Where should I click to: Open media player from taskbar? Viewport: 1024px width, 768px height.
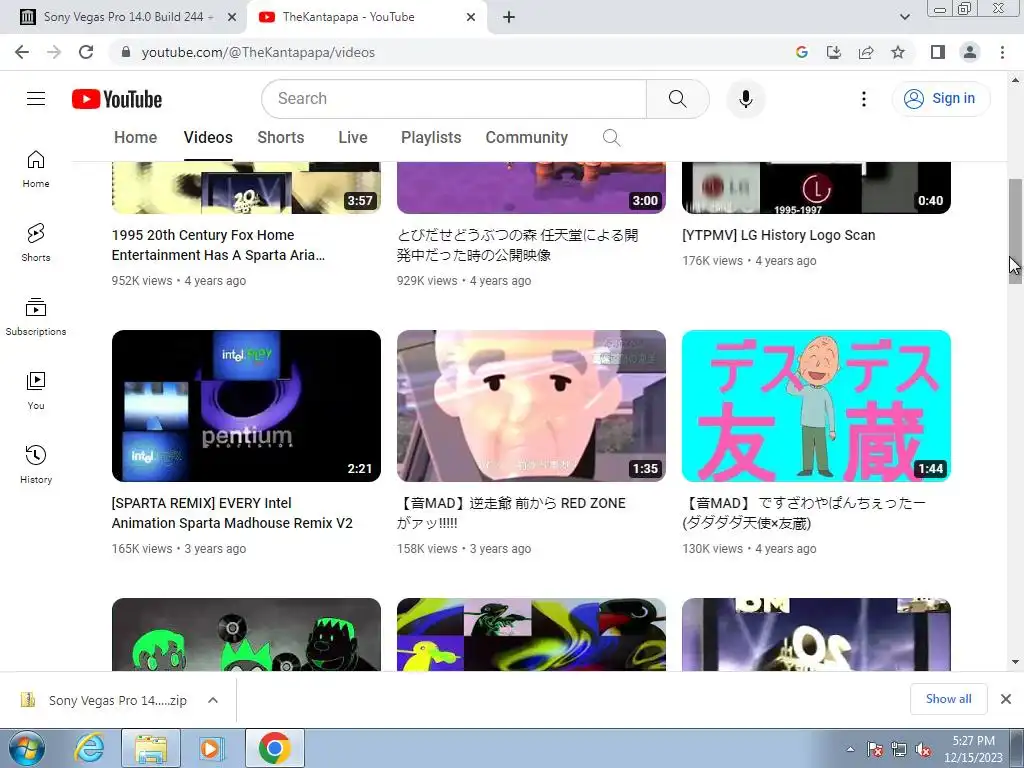point(212,748)
